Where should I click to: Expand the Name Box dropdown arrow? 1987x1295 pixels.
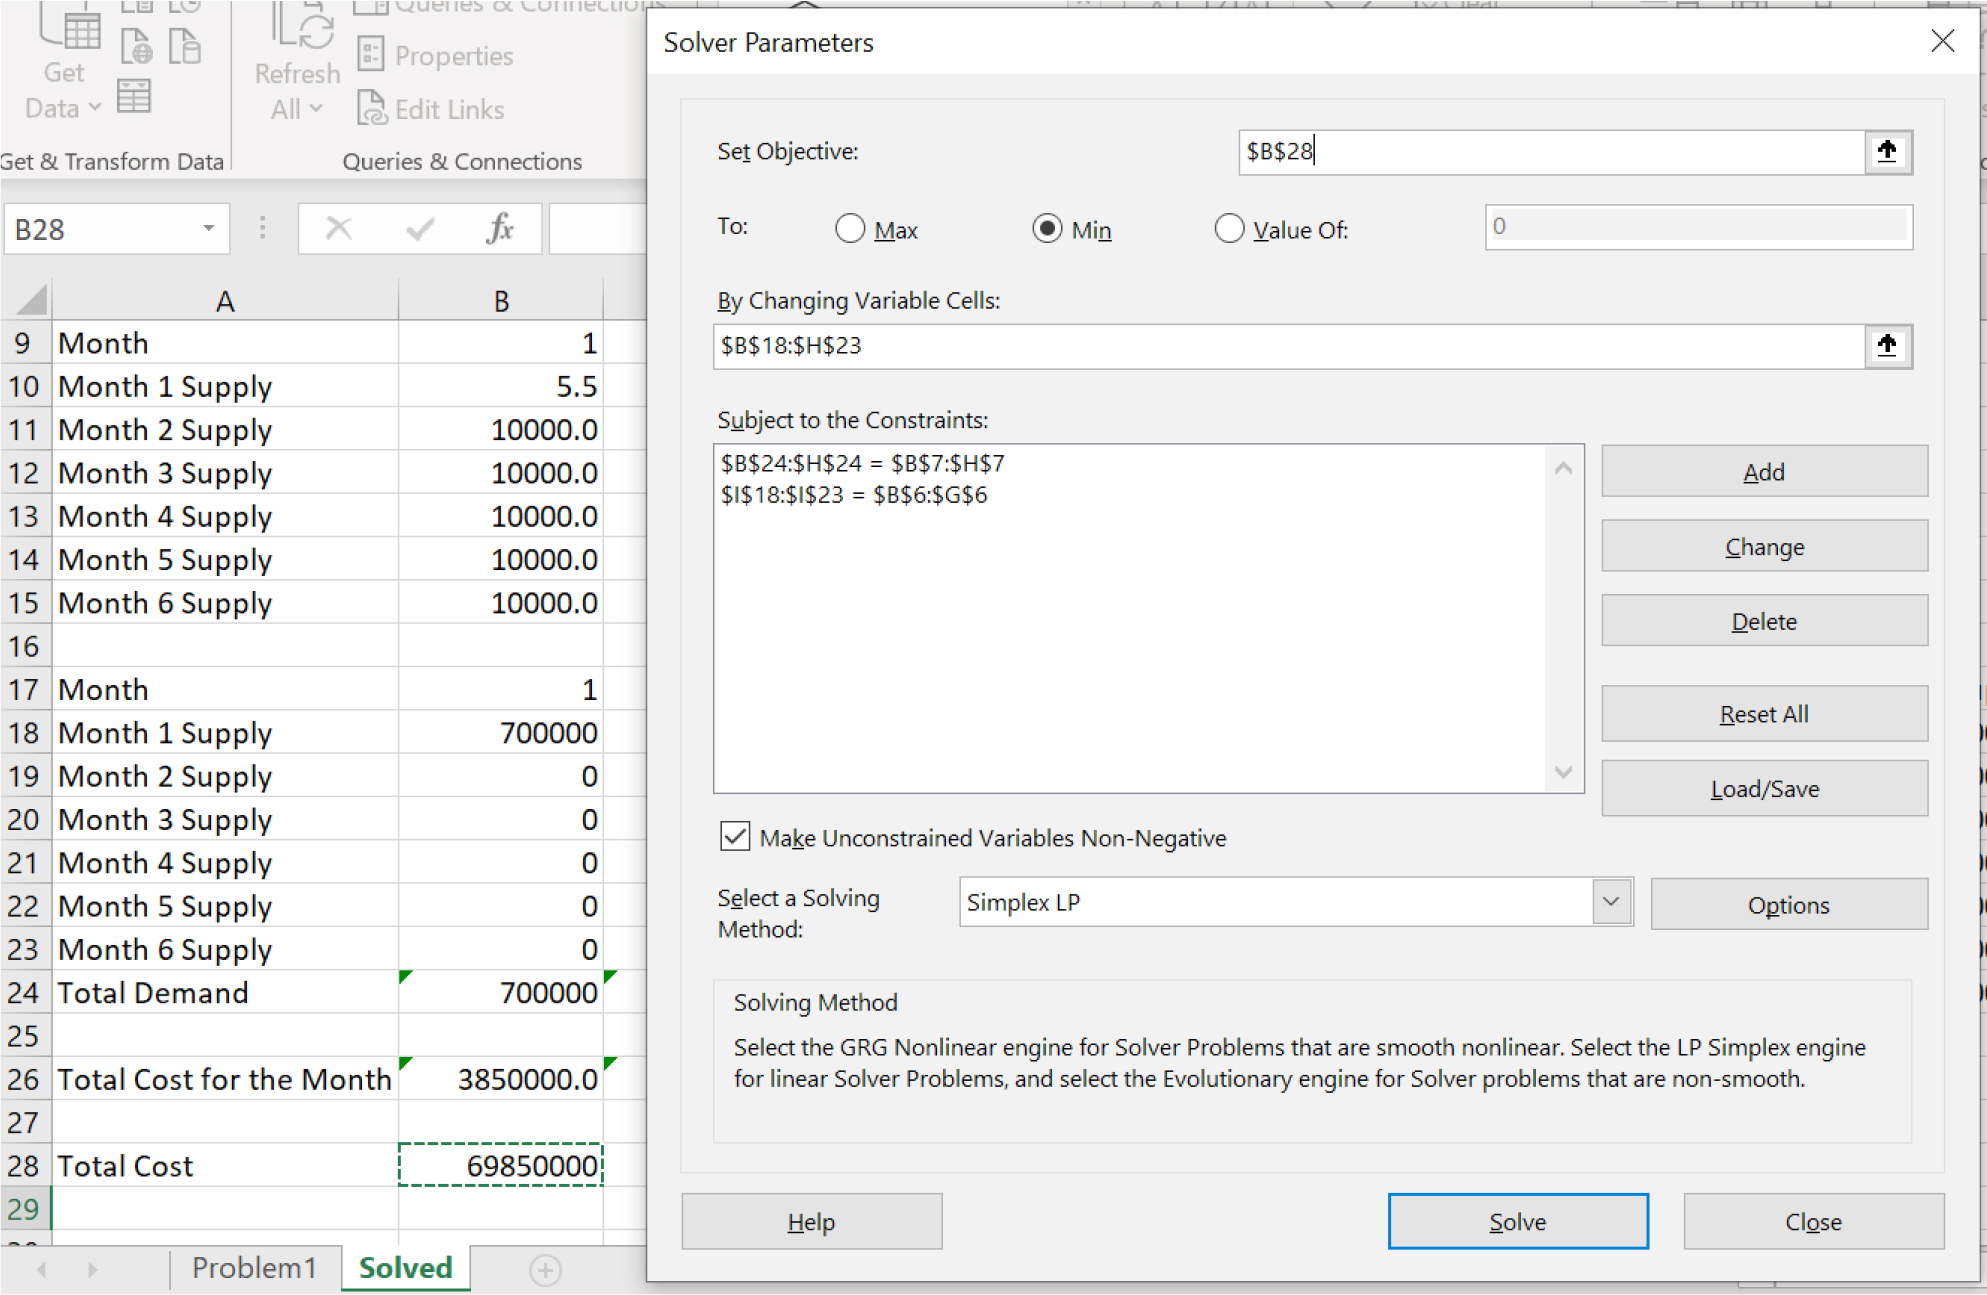[208, 229]
